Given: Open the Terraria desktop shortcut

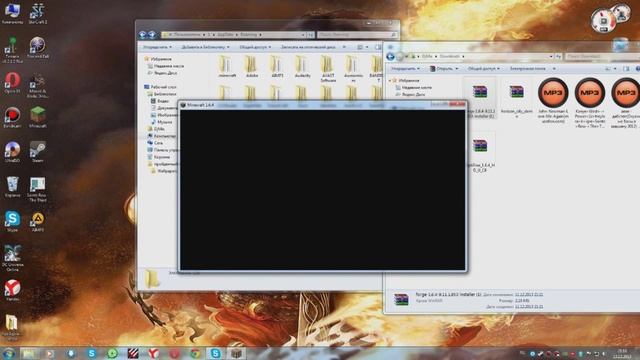Looking at the screenshot, I should coord(12,49).
